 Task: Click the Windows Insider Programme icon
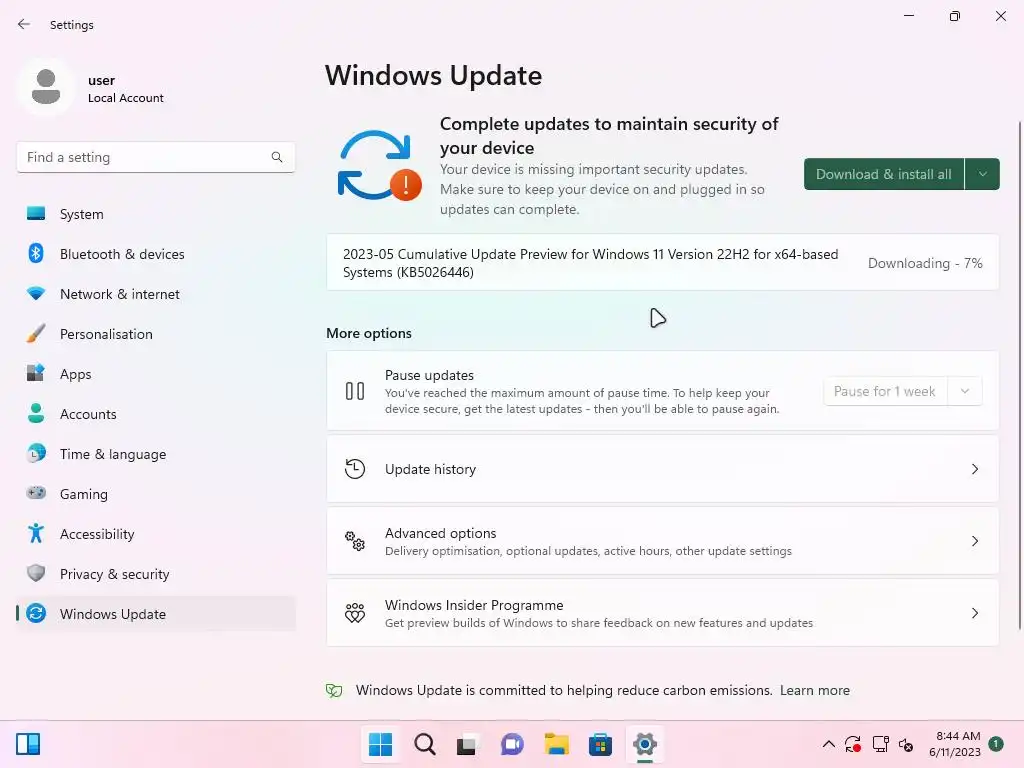[355, 613]
